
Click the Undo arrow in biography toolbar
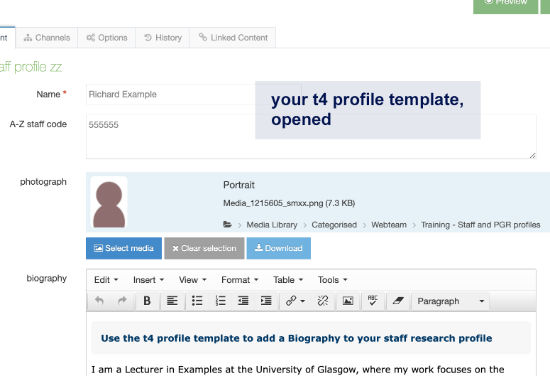click(x=99, y=301)
